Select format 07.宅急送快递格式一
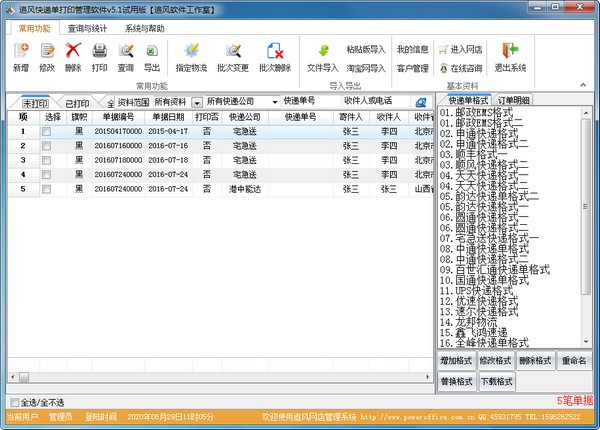 pos(489,238)
